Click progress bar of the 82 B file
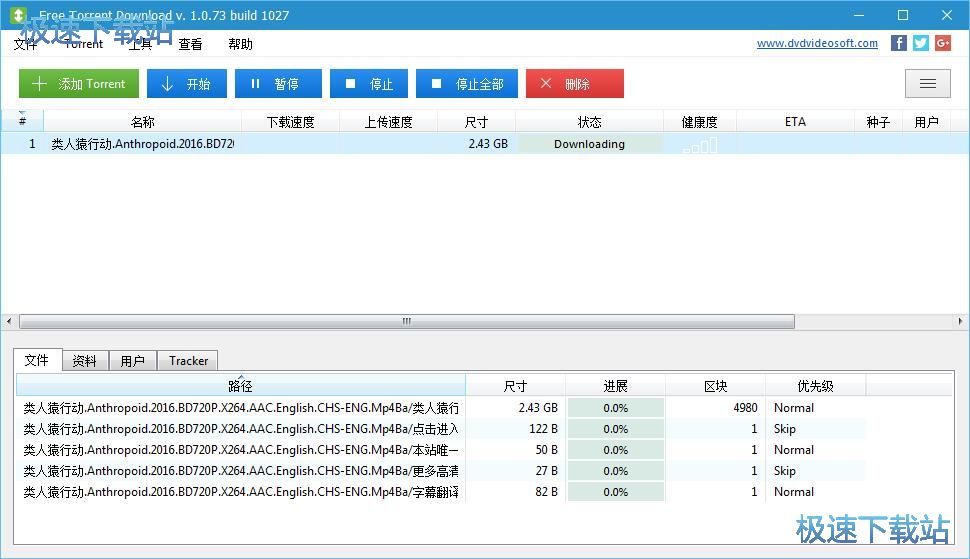This screenshot has height=559, width=970. [616, 492]
